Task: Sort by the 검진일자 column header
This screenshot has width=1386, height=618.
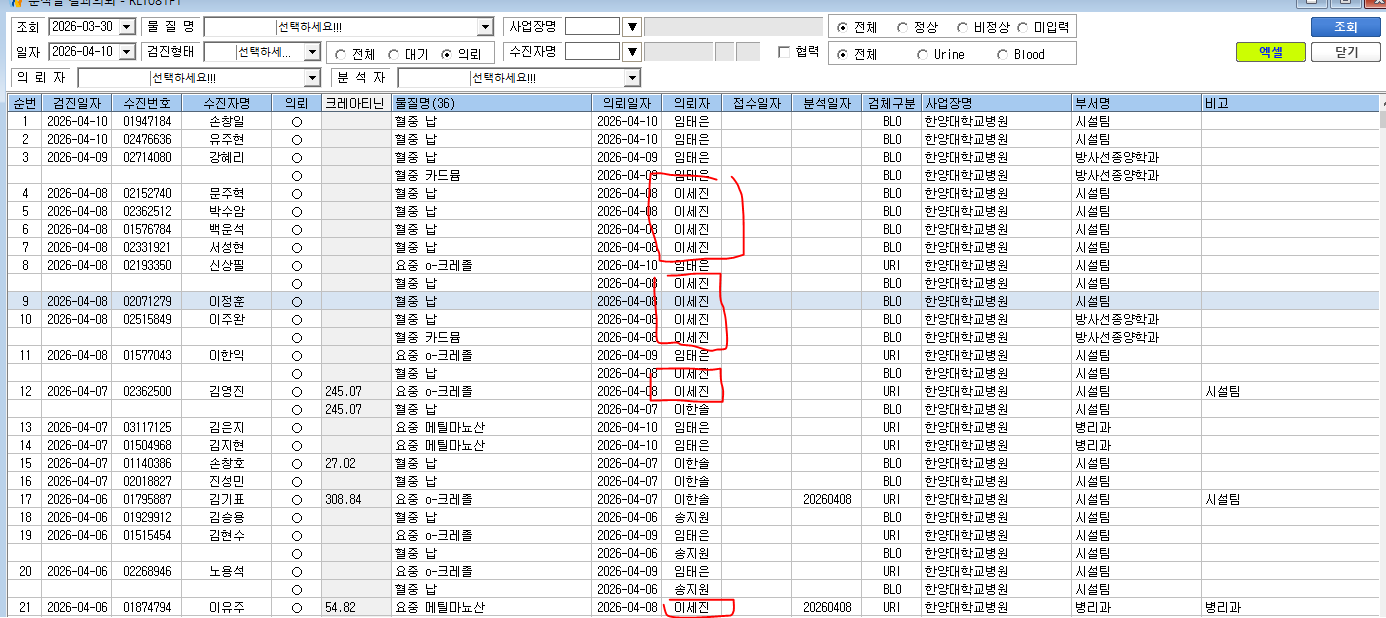Action: [x=77, y=103]
